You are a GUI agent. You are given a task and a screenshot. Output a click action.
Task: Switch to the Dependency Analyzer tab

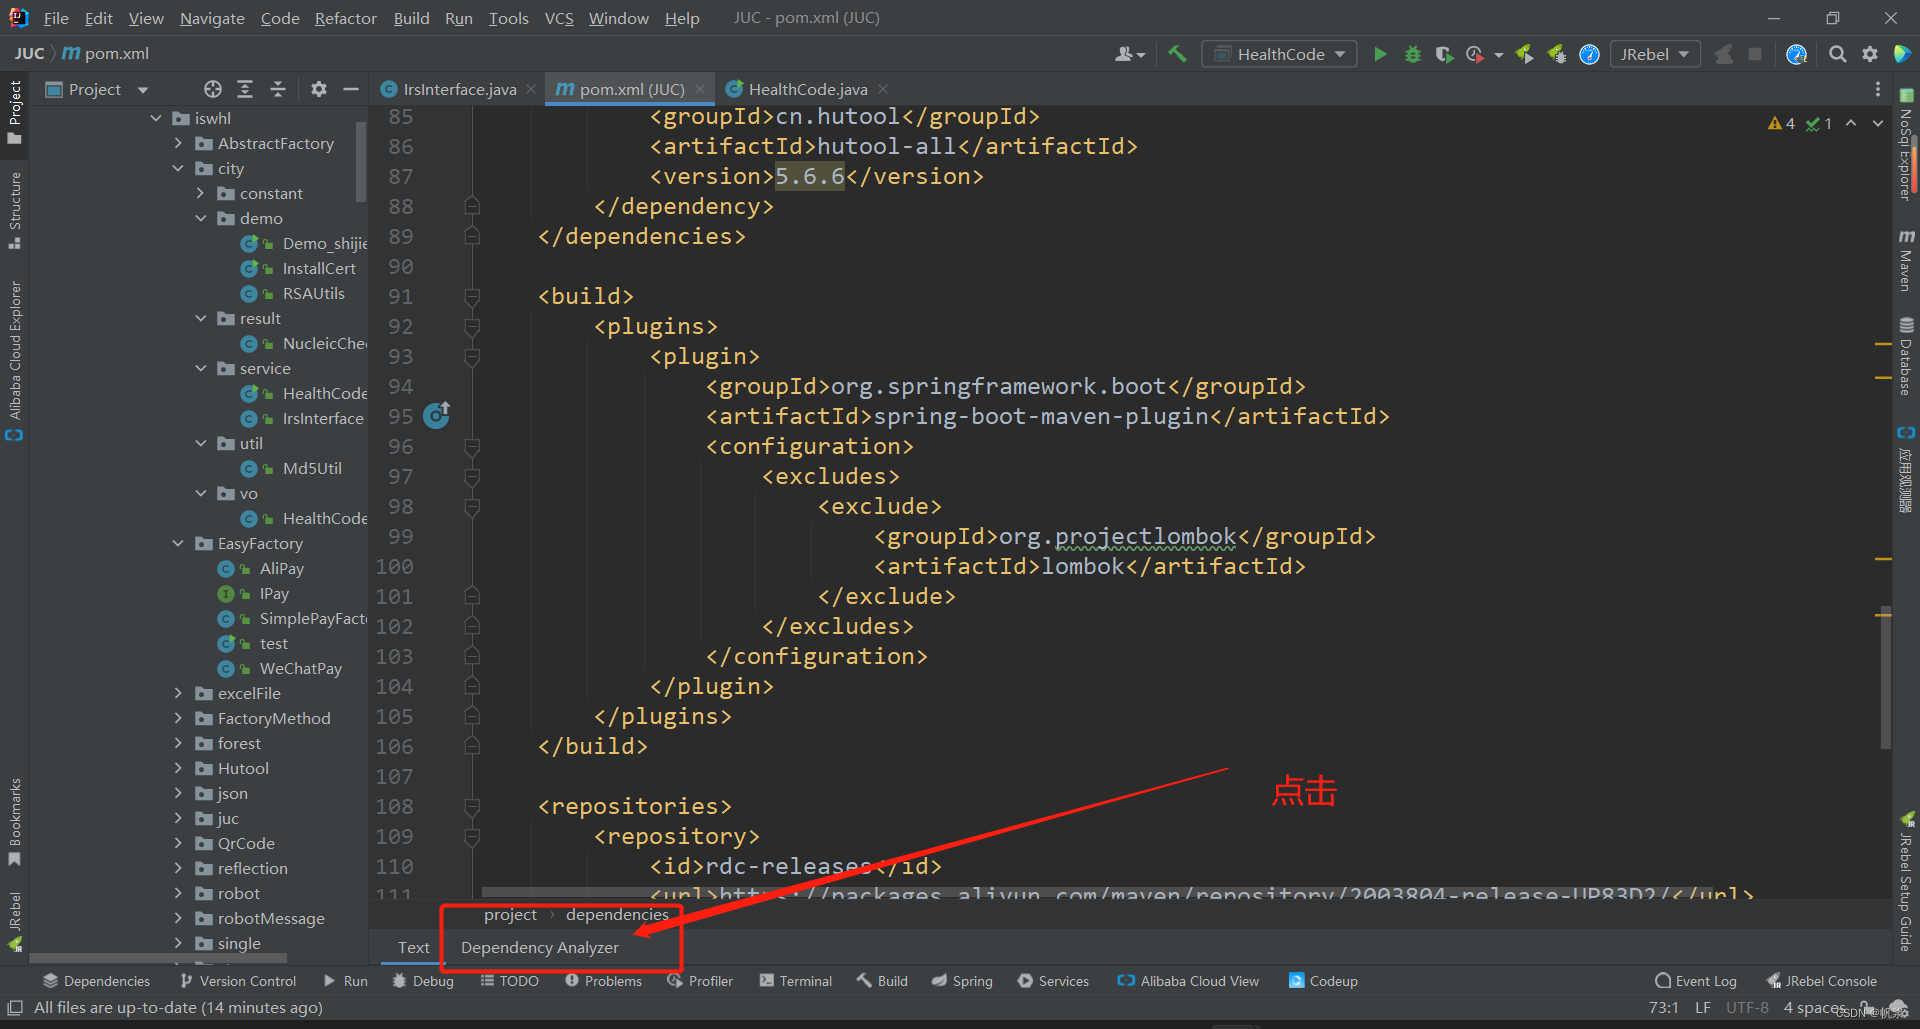pos(540,947)
